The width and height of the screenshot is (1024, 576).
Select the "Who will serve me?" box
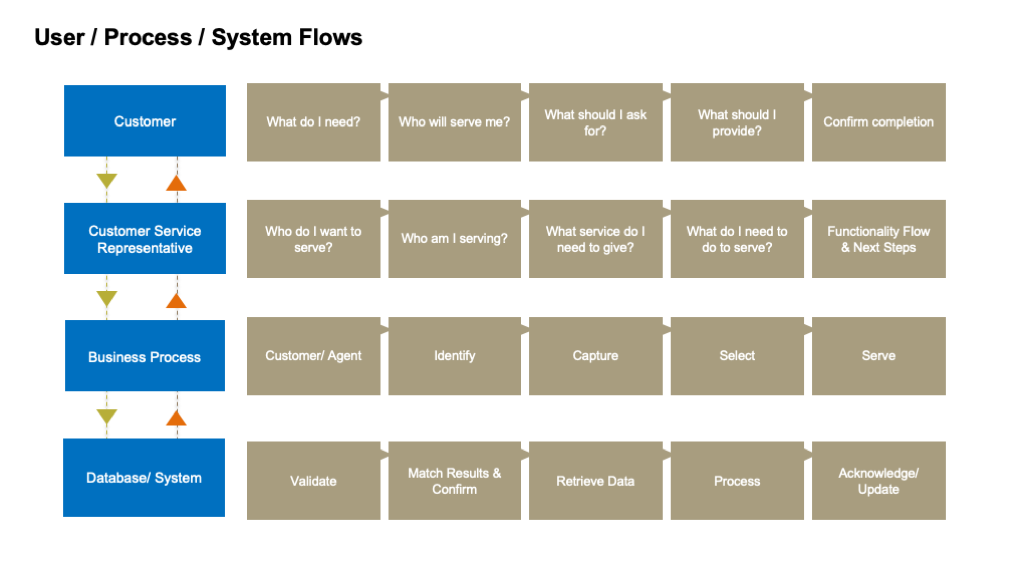click(454, 122)
